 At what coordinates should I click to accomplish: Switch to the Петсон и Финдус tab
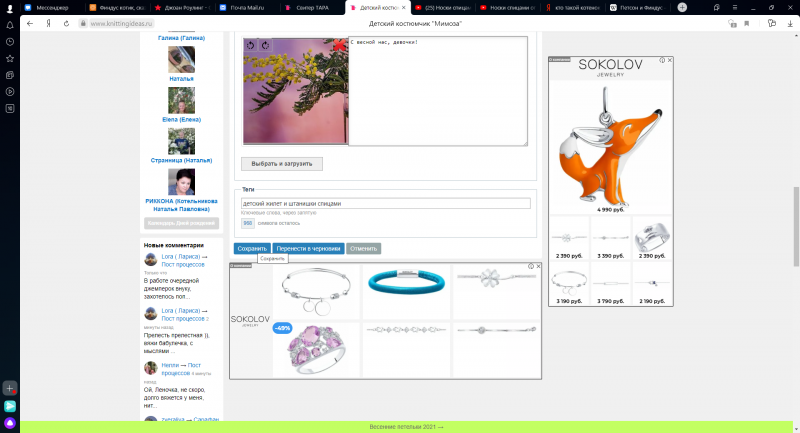coord(639,8)
